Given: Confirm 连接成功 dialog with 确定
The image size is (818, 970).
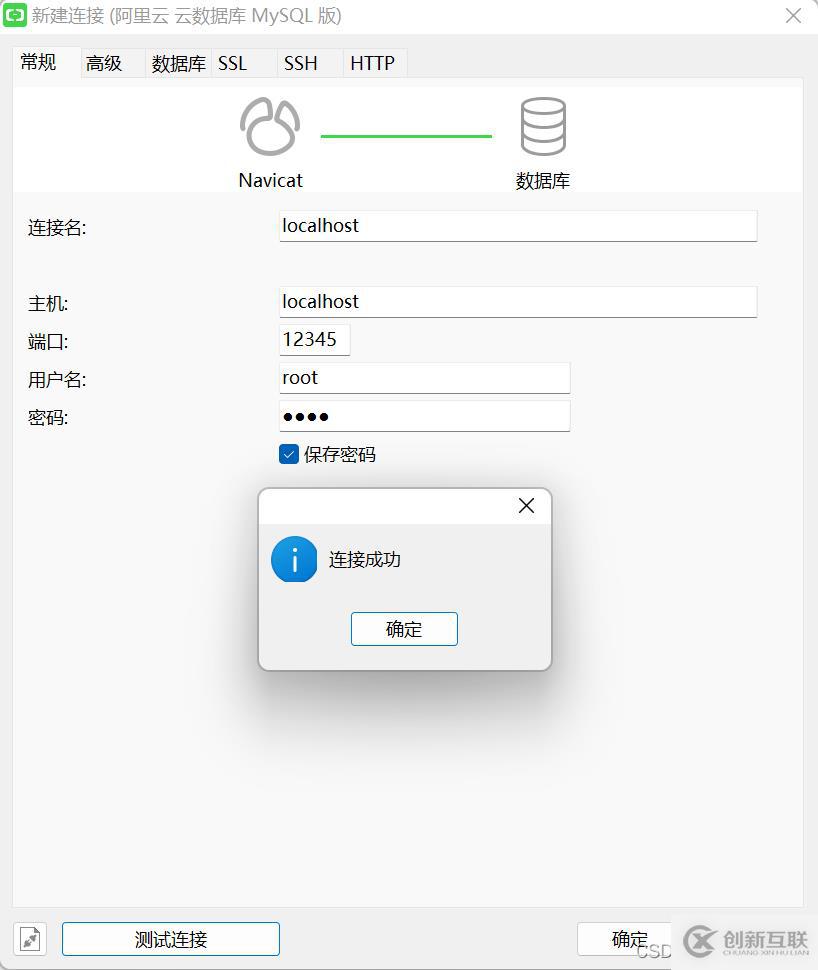Looking at the screenshot, I should pos(404,629).
